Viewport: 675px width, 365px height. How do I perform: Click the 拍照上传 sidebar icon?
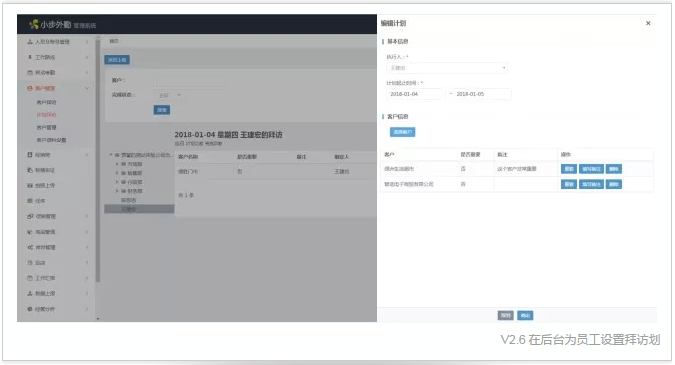(30, 185)
